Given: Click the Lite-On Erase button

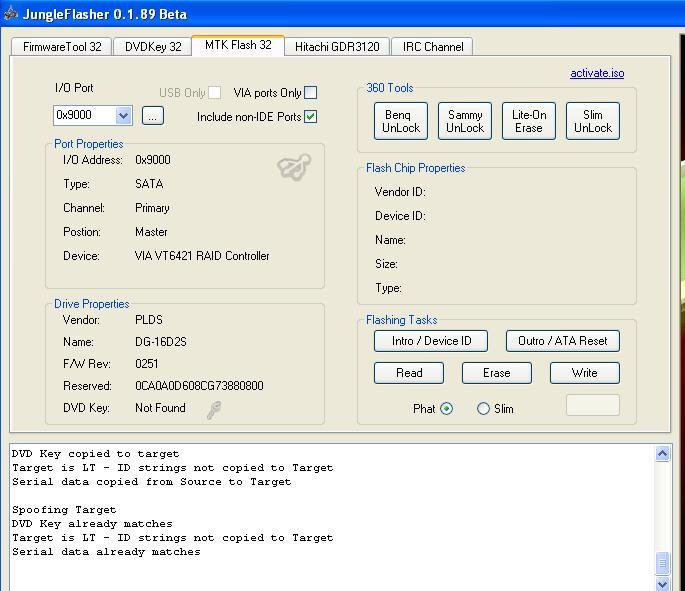Looking at the screenshot, I should [x=529, y=121].
